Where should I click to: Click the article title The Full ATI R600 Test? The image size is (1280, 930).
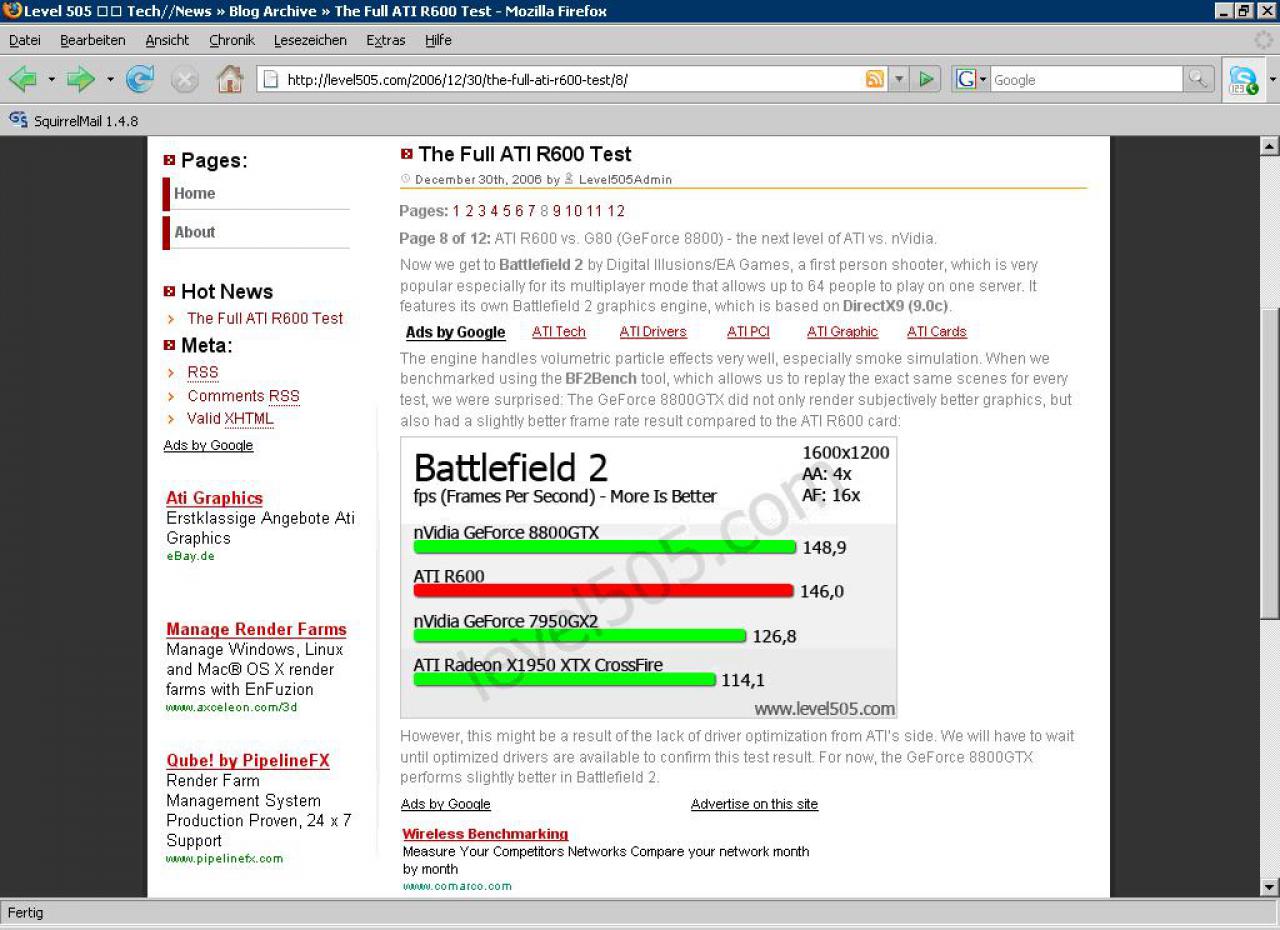(525, 154)
